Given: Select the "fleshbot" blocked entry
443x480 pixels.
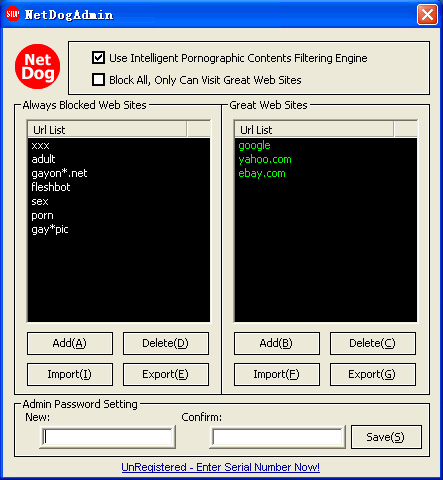Looking at the screenshot, I should pos(51,187).
